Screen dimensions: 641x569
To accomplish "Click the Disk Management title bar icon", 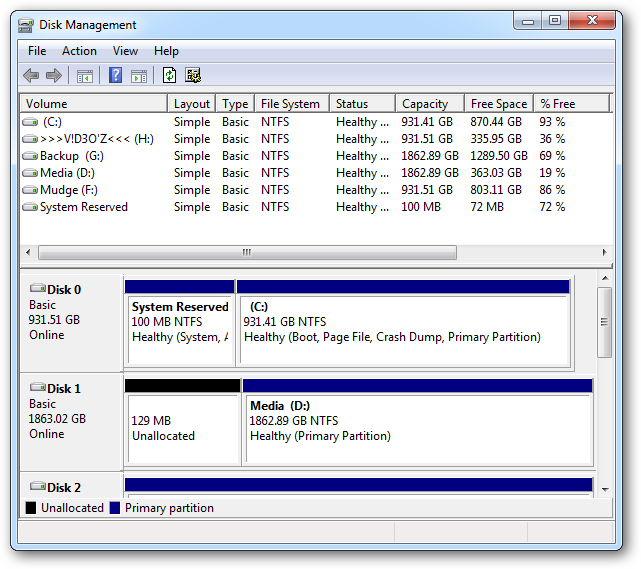I will click(25, 25).
